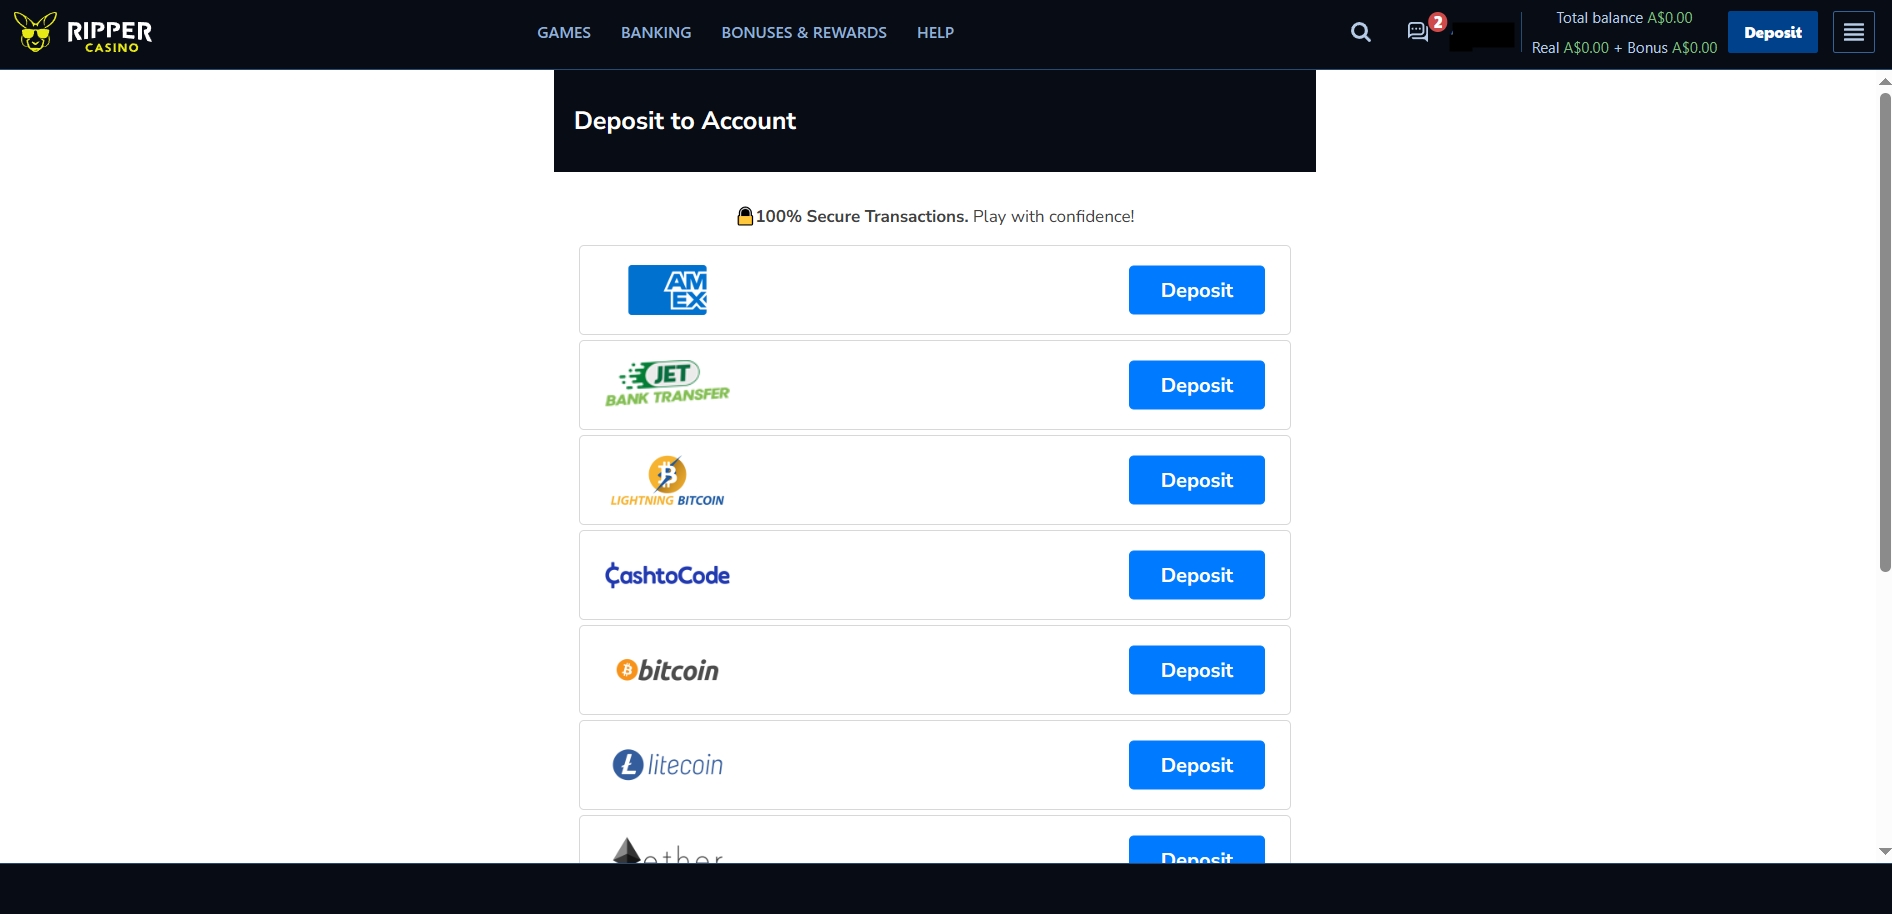Deposit via Jet Bank Transfer
Viewport: 1892px width, 914px height.
pos(1196,385)
